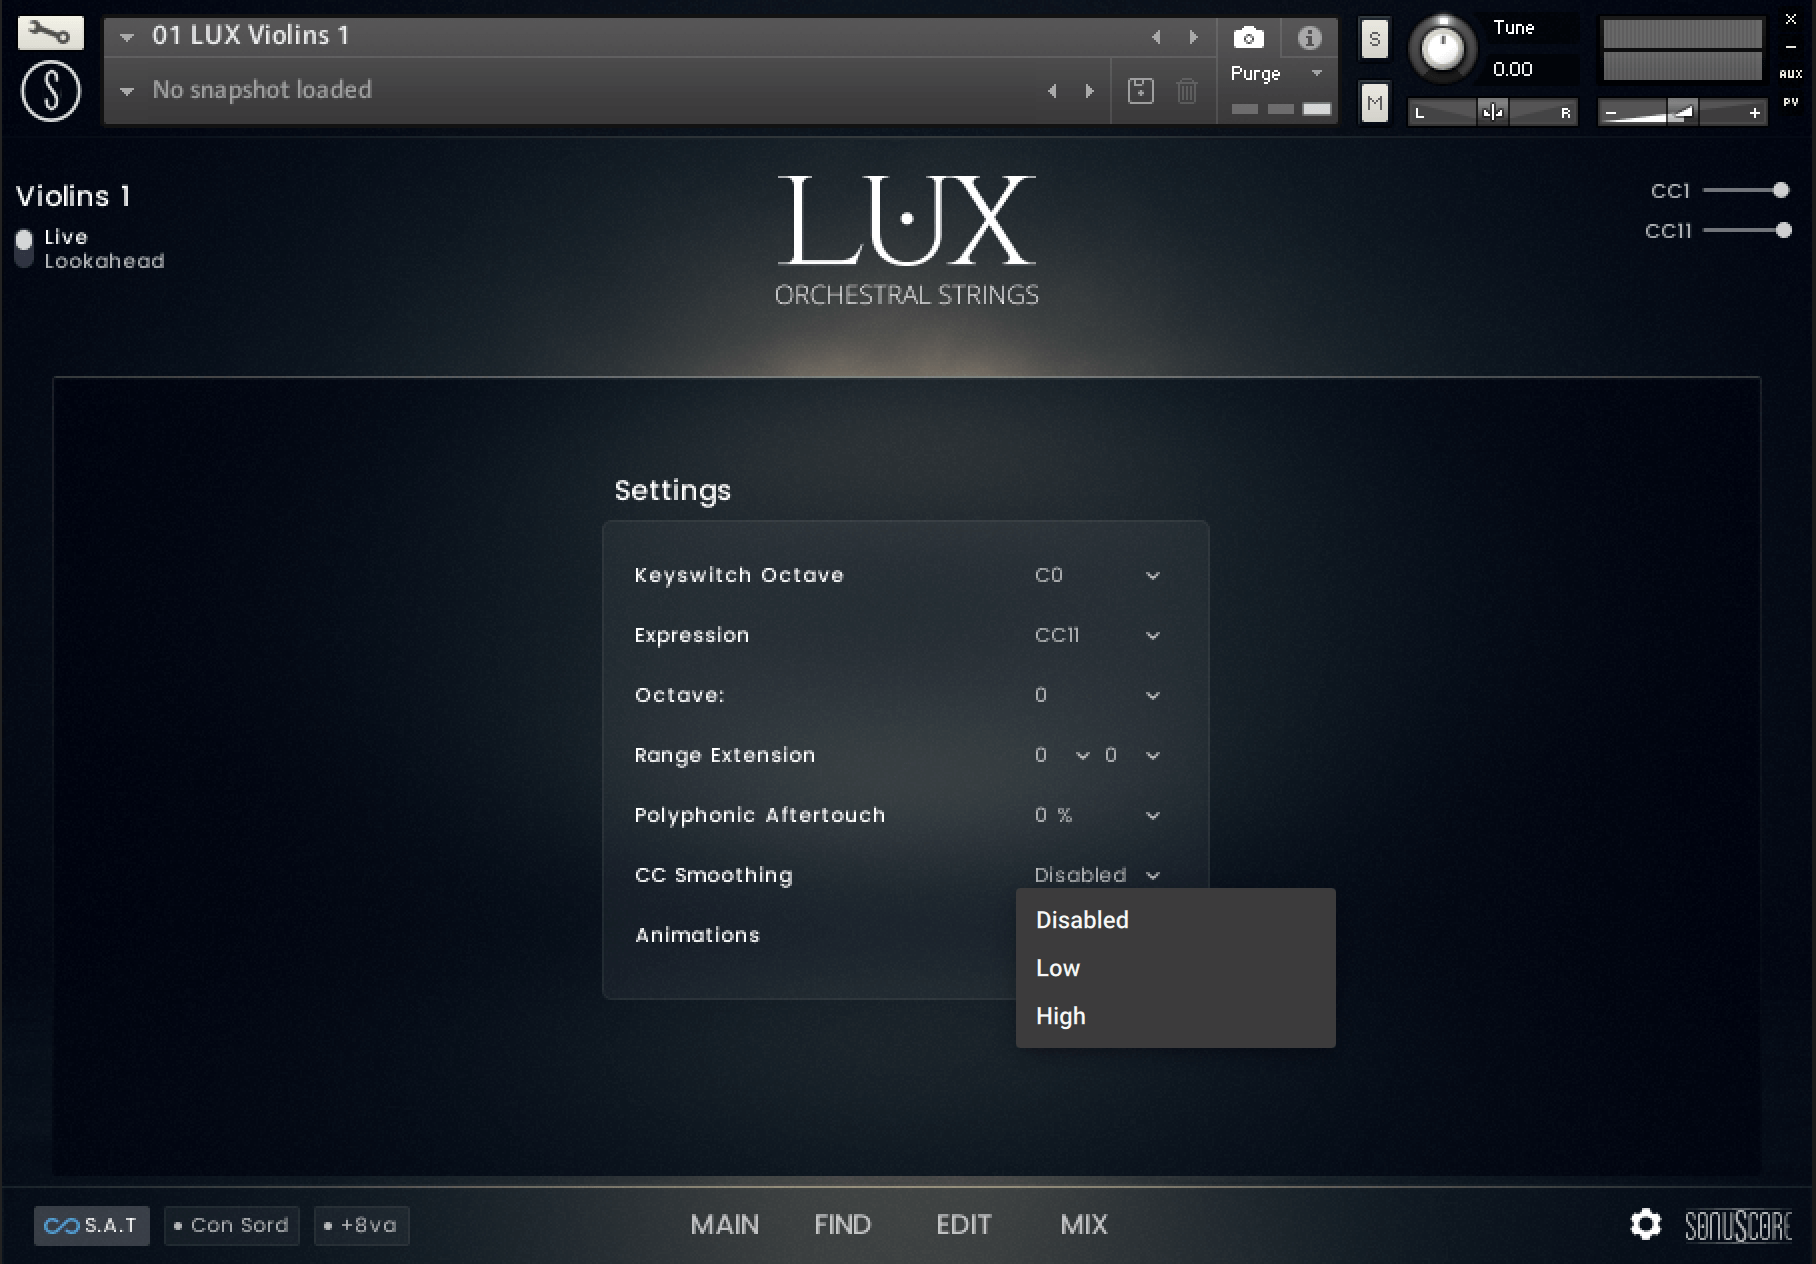Click the save snapshot icon
Image resolution: width=1816 pixels, height=1264 pixels.
pos(1140,91)
